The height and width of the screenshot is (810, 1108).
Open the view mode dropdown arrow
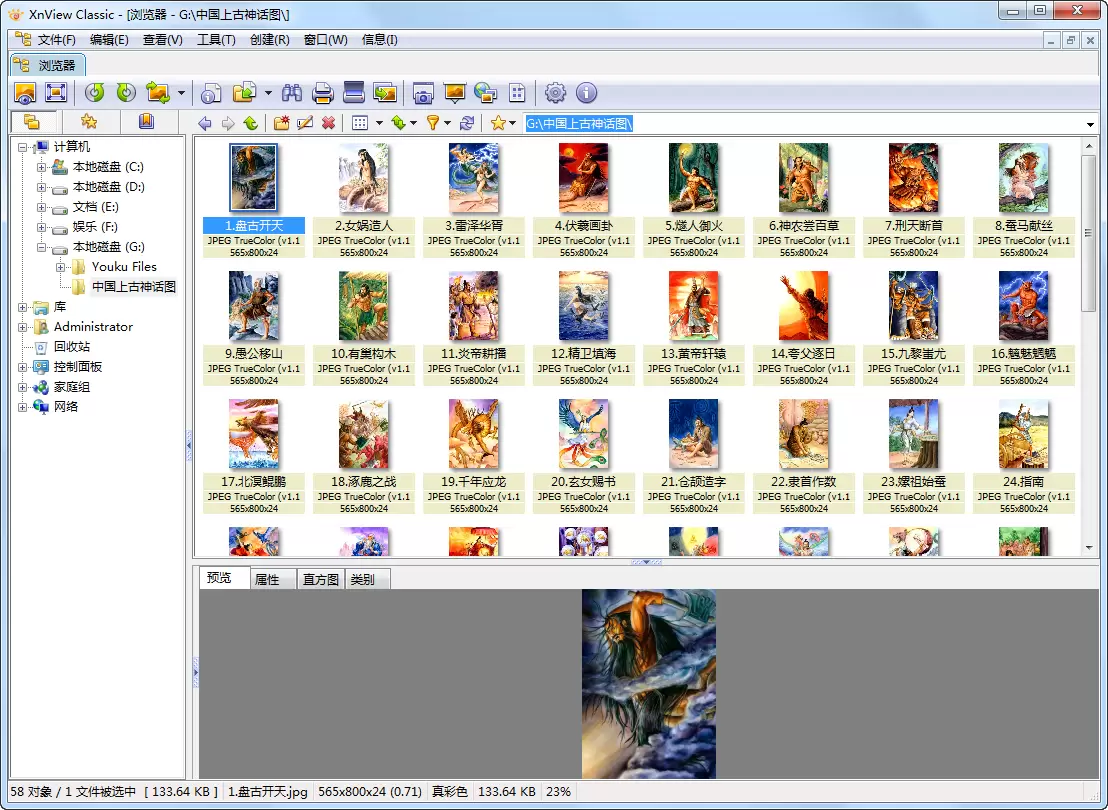[379, 124]
